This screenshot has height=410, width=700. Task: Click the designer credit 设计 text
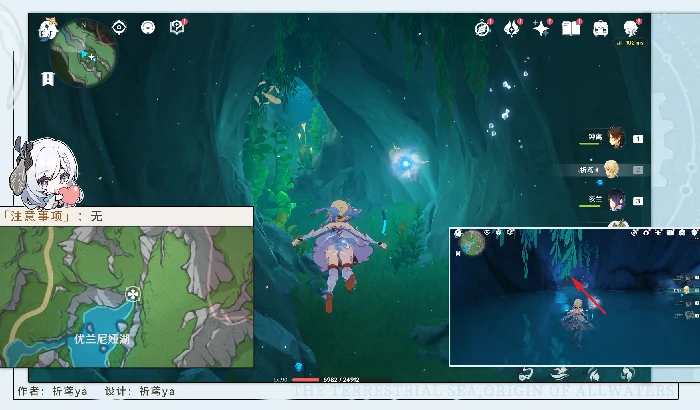139,391
